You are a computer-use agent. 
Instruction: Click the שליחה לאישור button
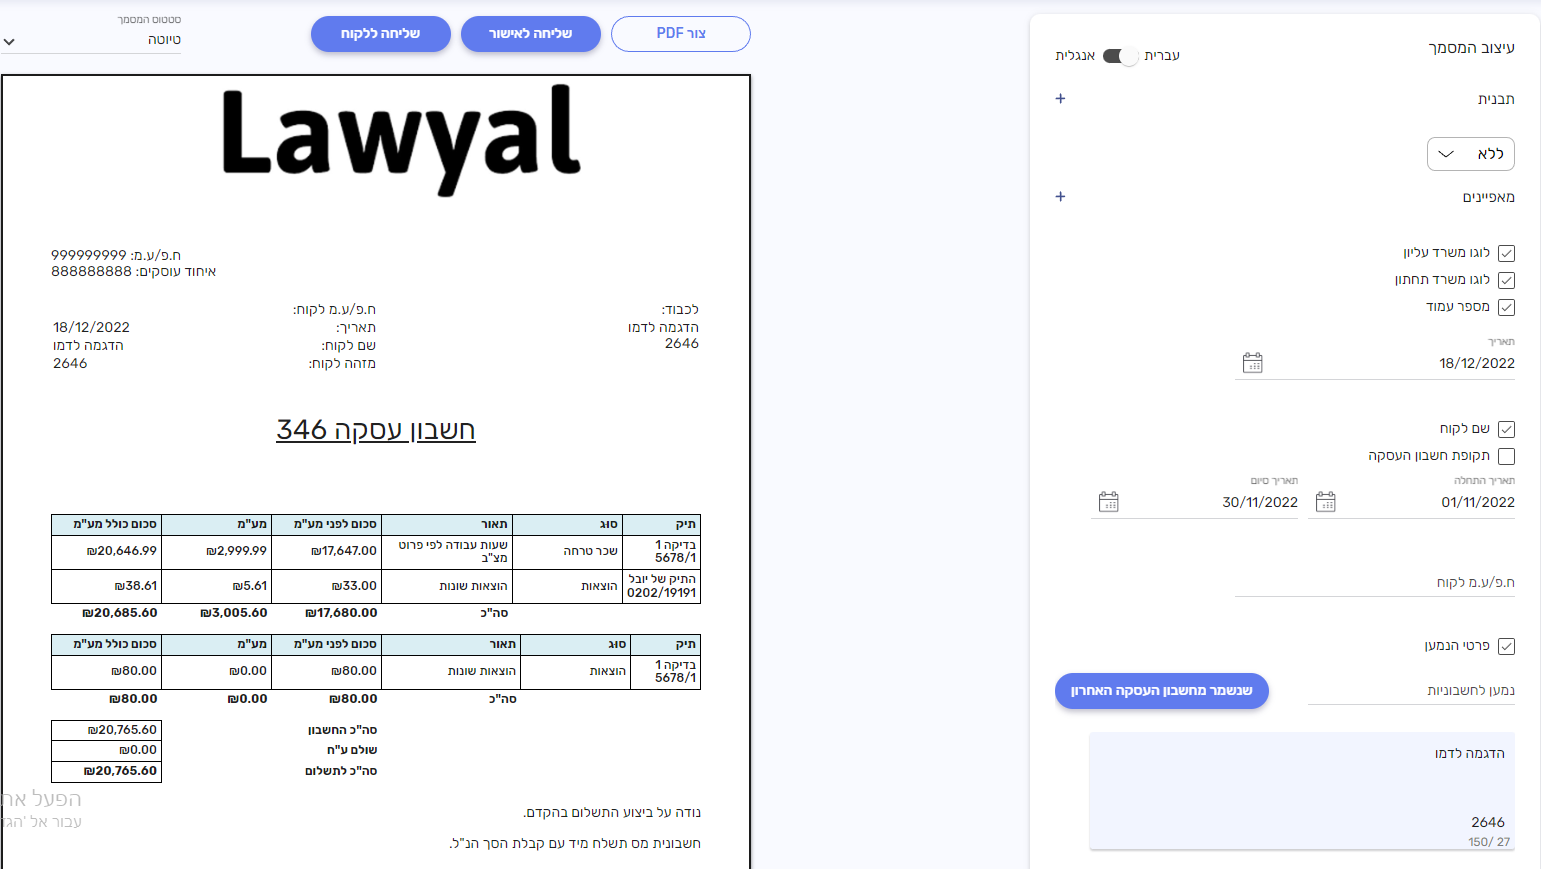pyautogui.click(x=530, y=34)
